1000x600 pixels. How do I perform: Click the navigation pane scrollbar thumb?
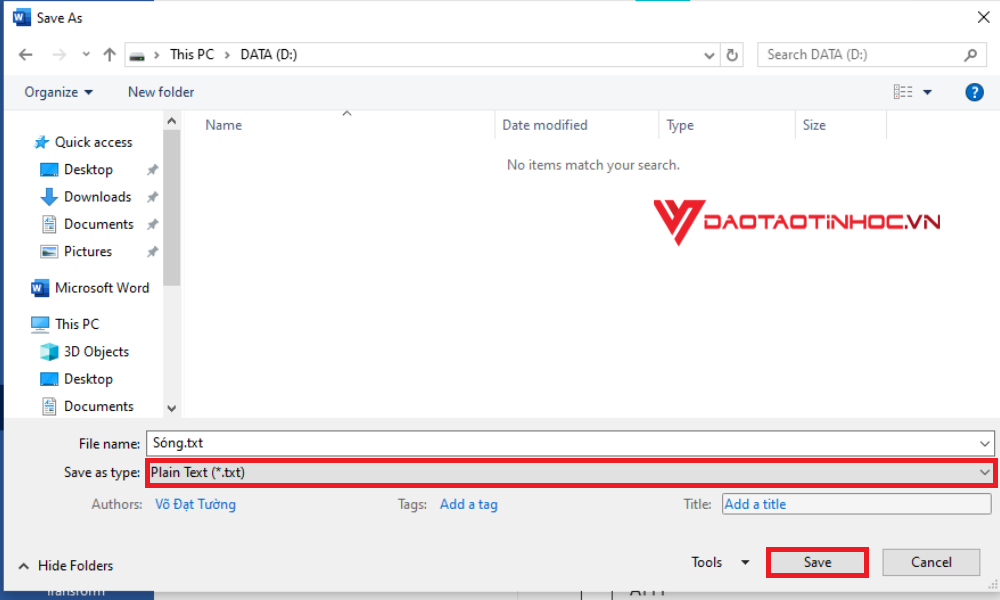click(x=172, y=208)
